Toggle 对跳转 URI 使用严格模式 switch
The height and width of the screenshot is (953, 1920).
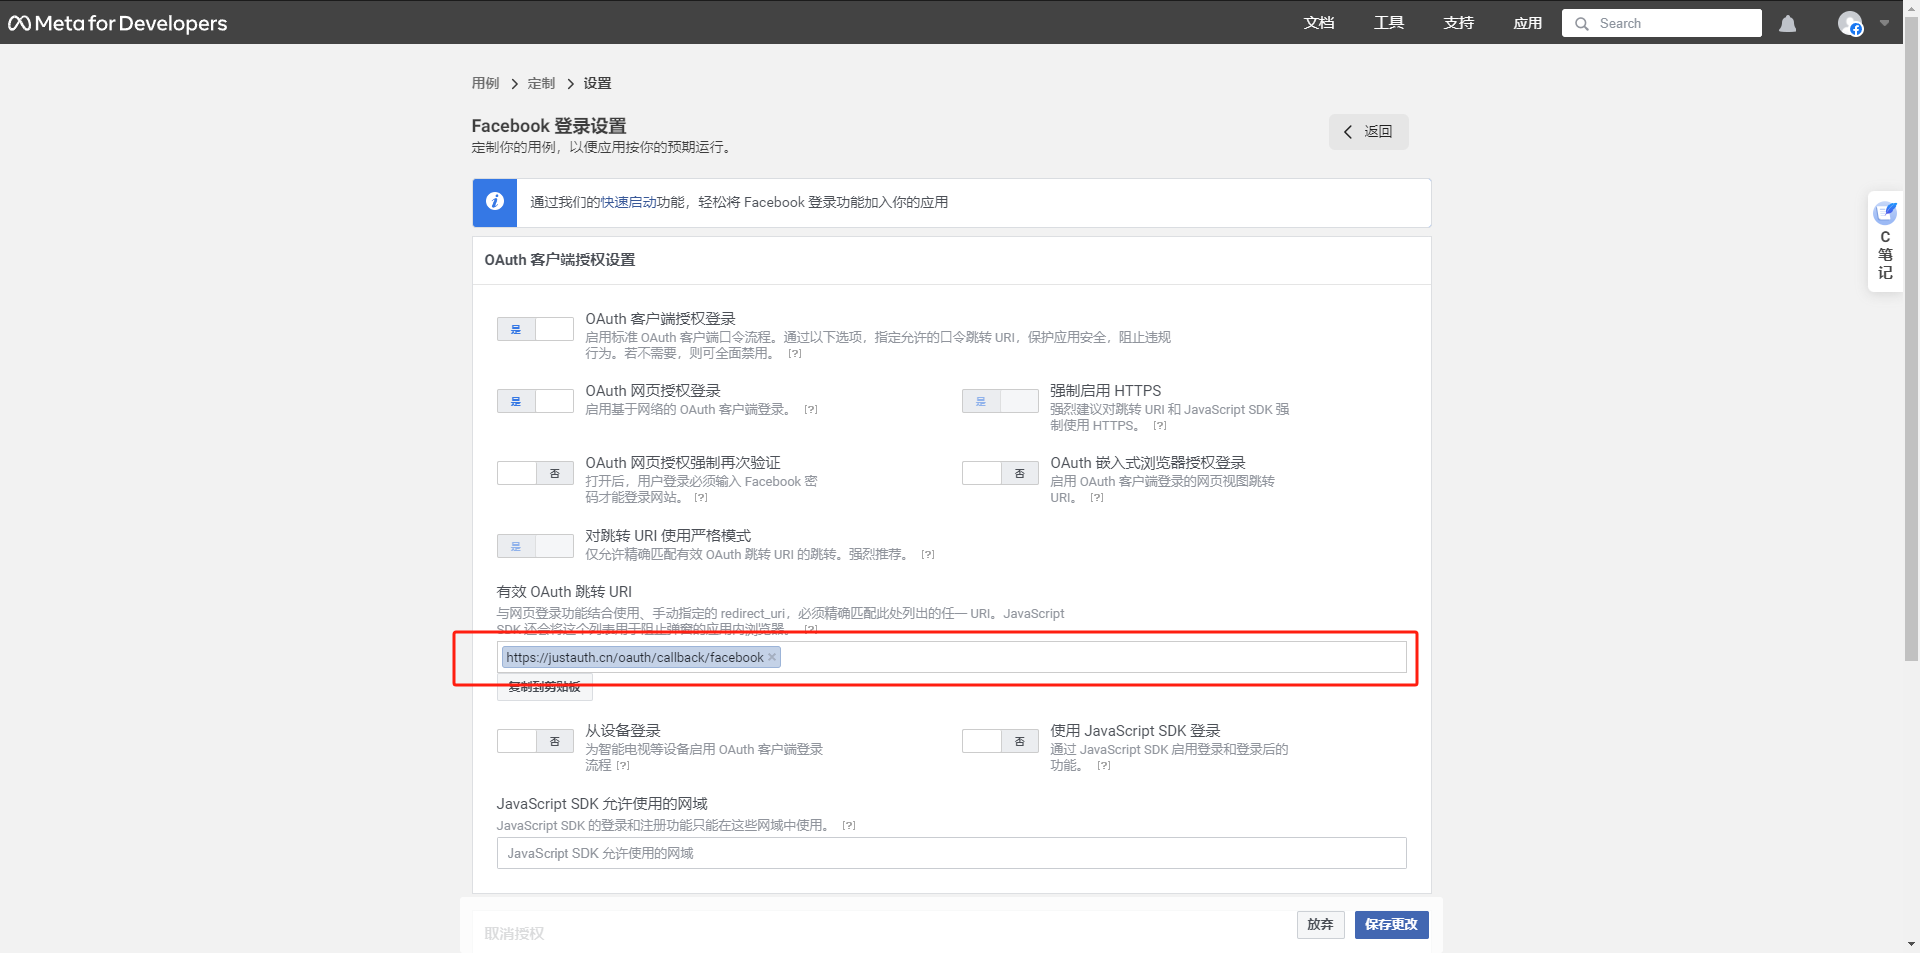pyautogui.click(x=535, y=546)
